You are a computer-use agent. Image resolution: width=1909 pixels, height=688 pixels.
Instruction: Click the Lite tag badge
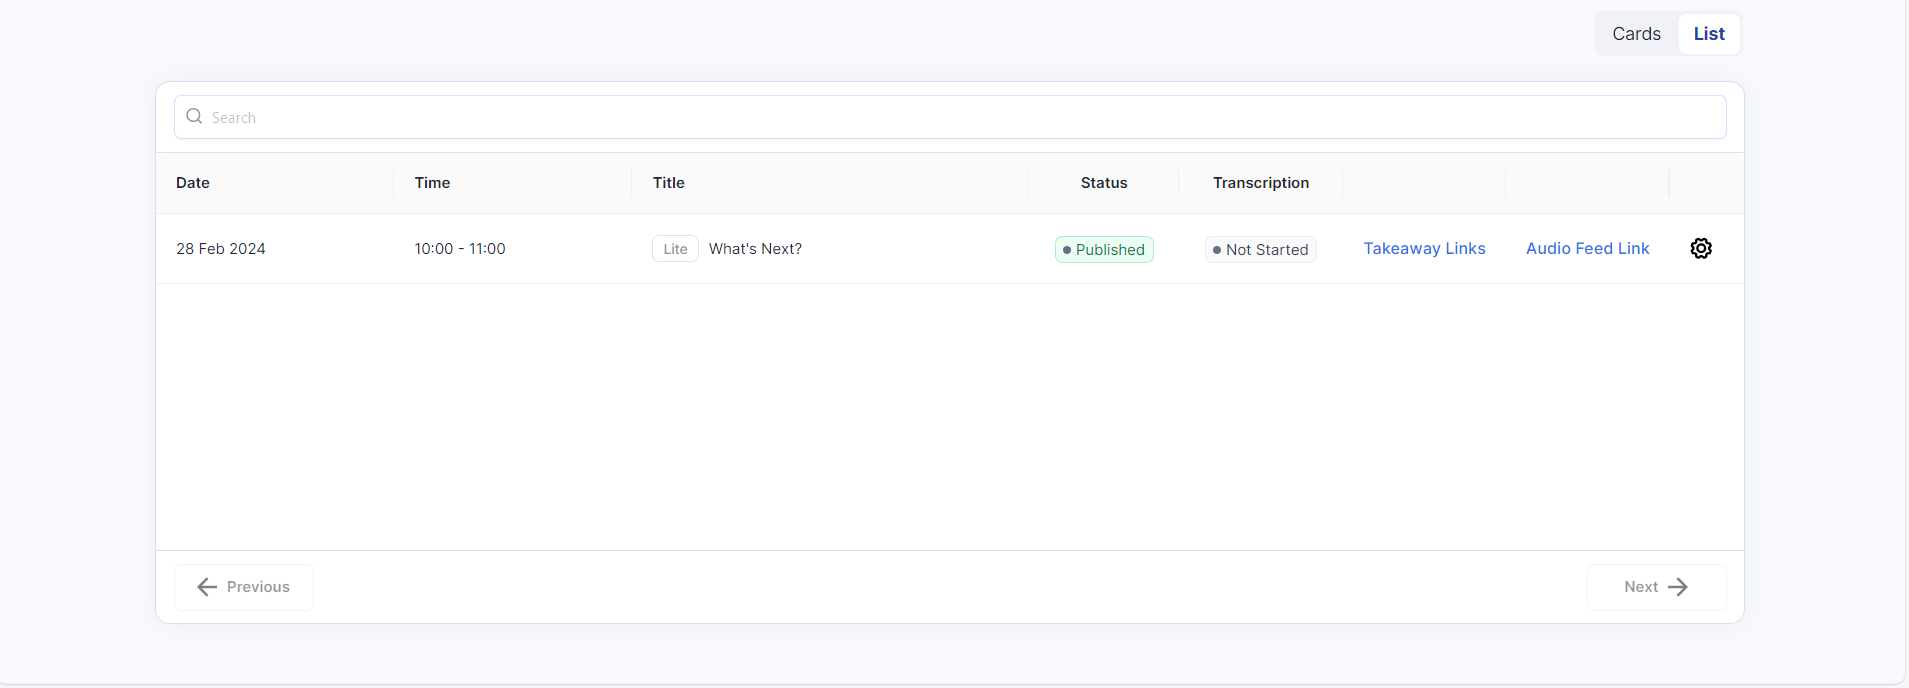tap(675, 249)
